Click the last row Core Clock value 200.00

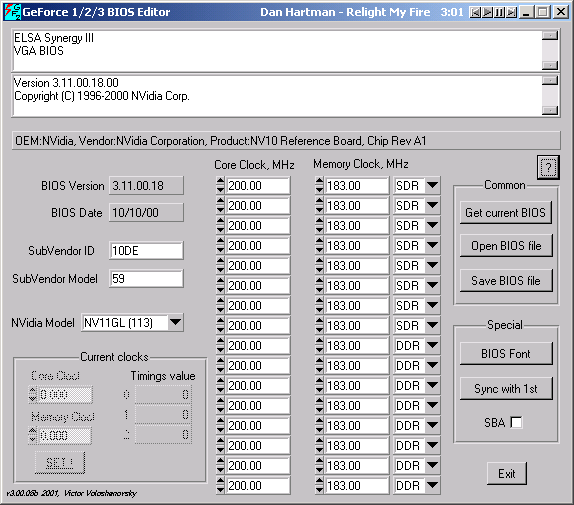point(258,486)
